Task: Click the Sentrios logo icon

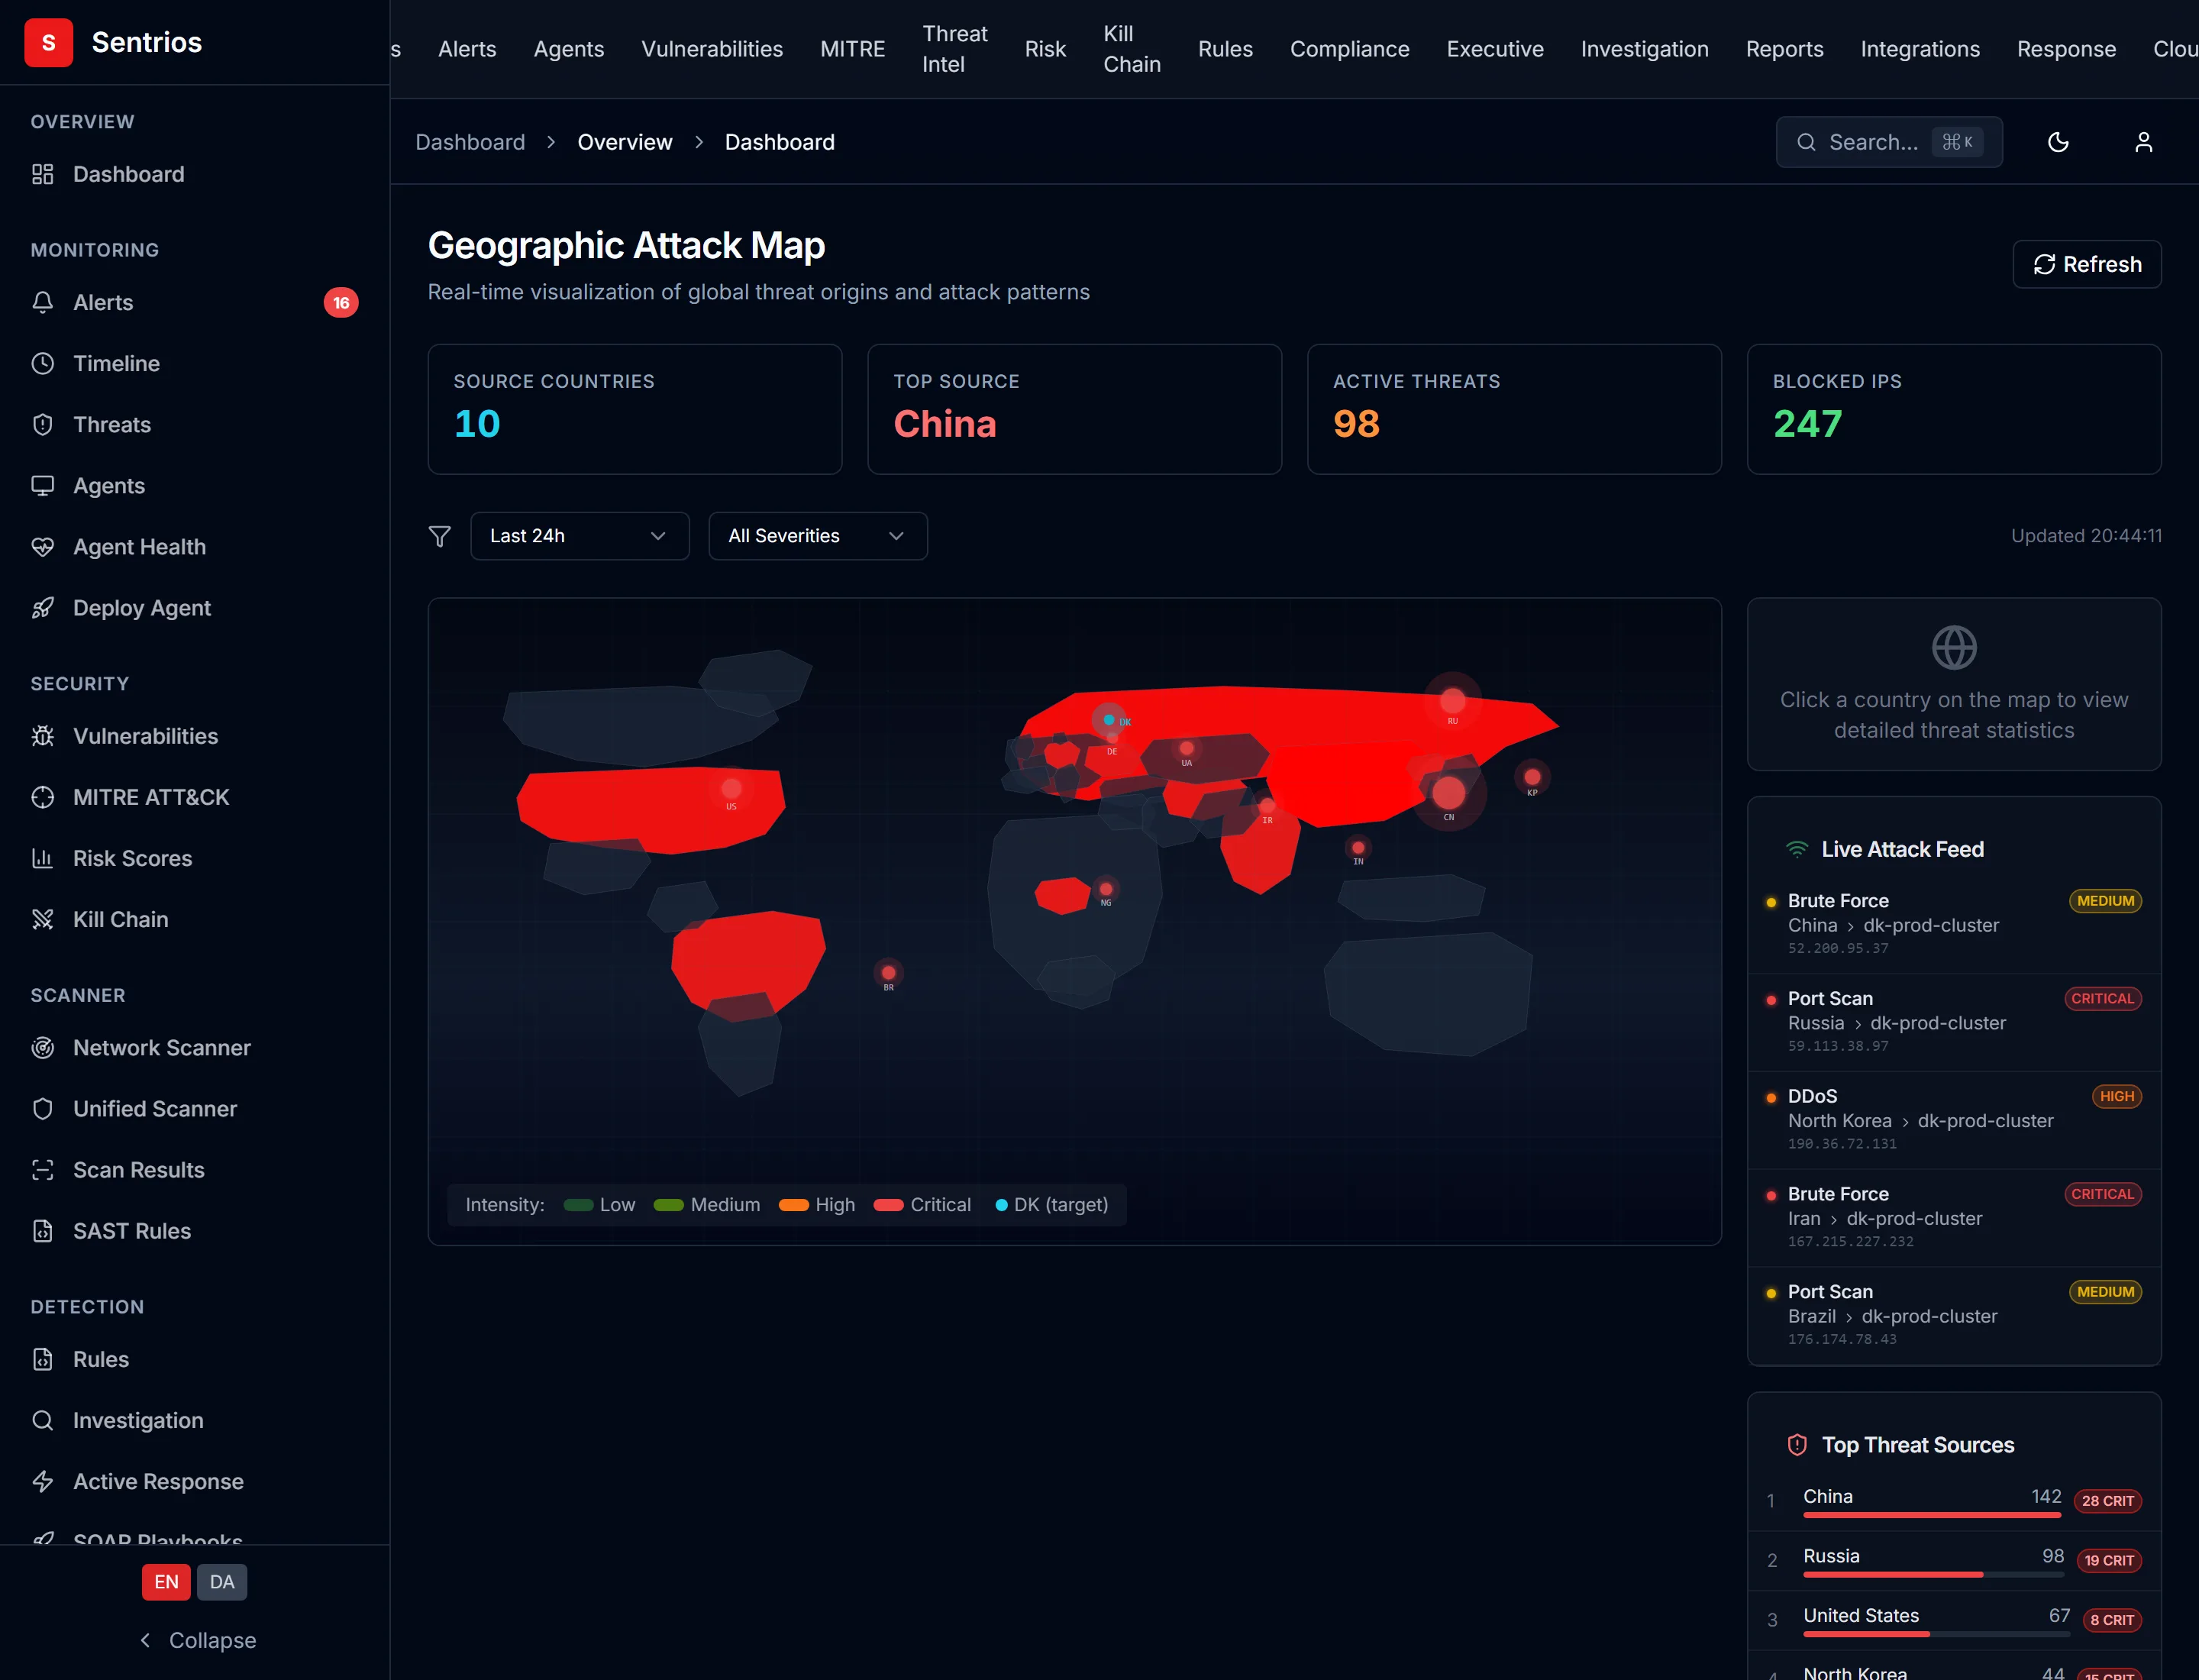Action: pyautogui.click(x=48, y=42)
